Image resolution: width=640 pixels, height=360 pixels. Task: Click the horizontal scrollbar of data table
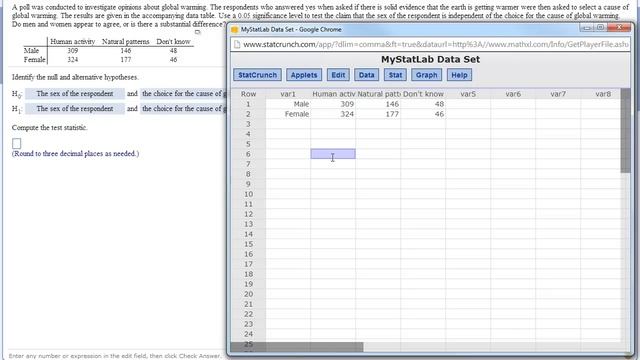coord(297,347)
